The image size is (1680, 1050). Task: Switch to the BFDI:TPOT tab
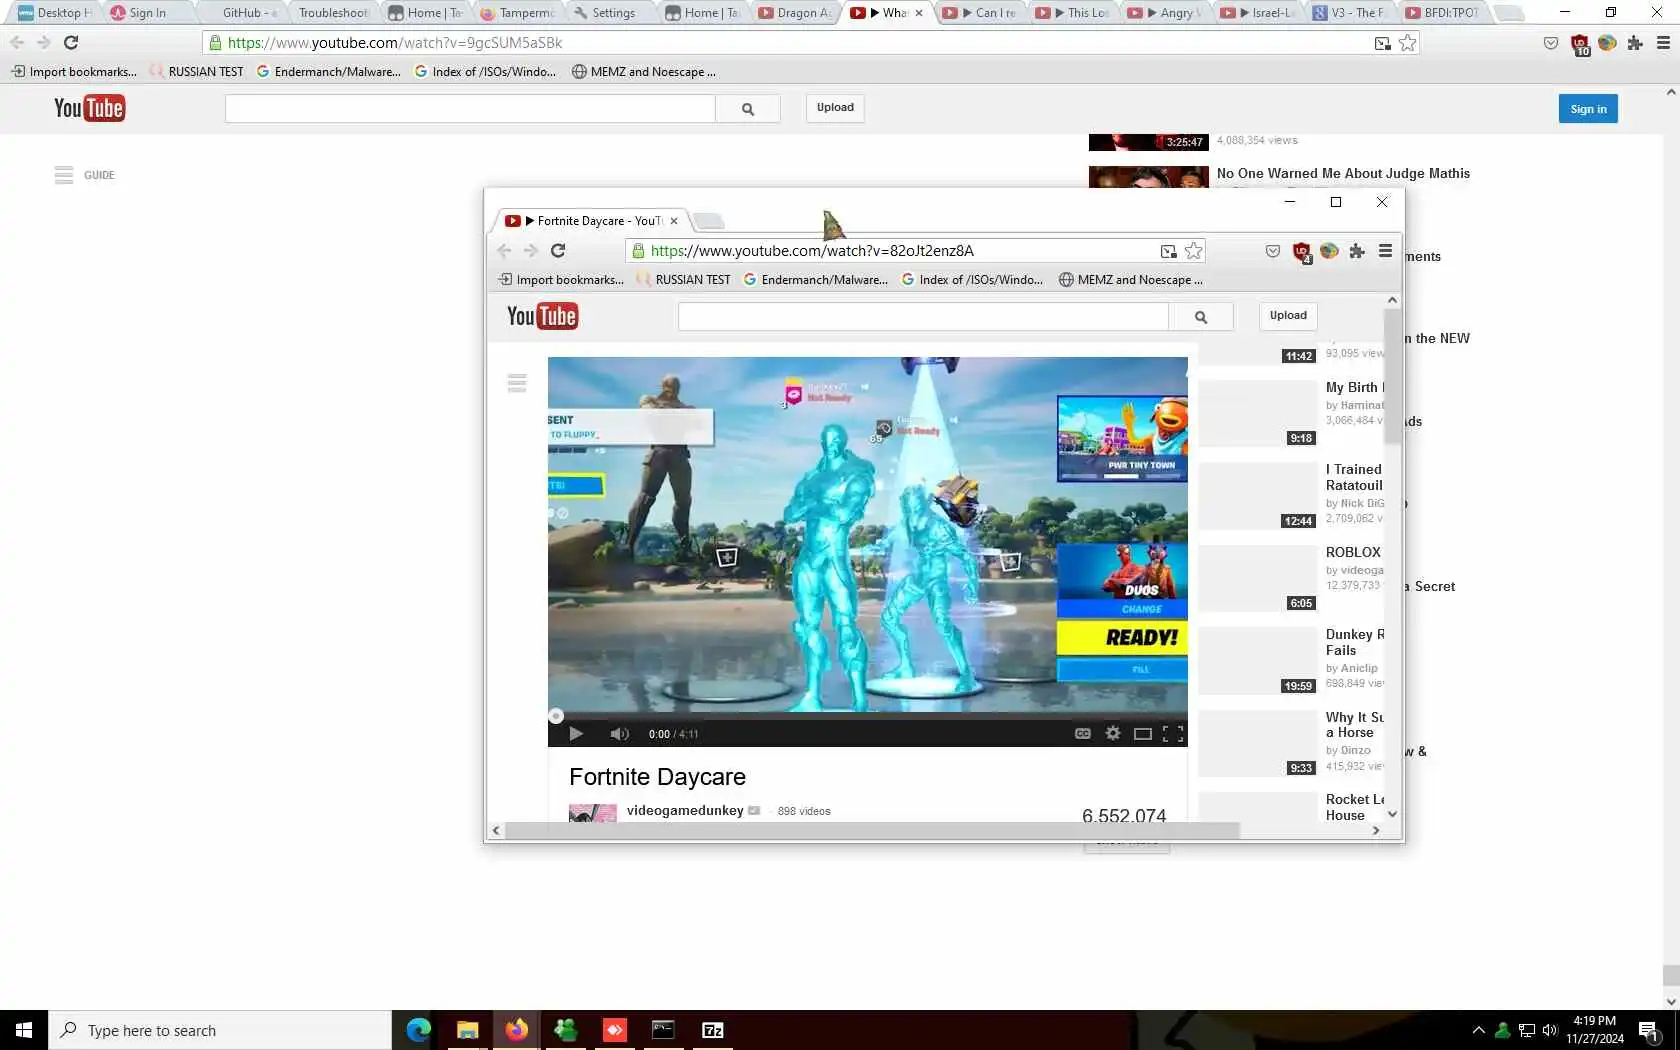tap(1442, 13)
